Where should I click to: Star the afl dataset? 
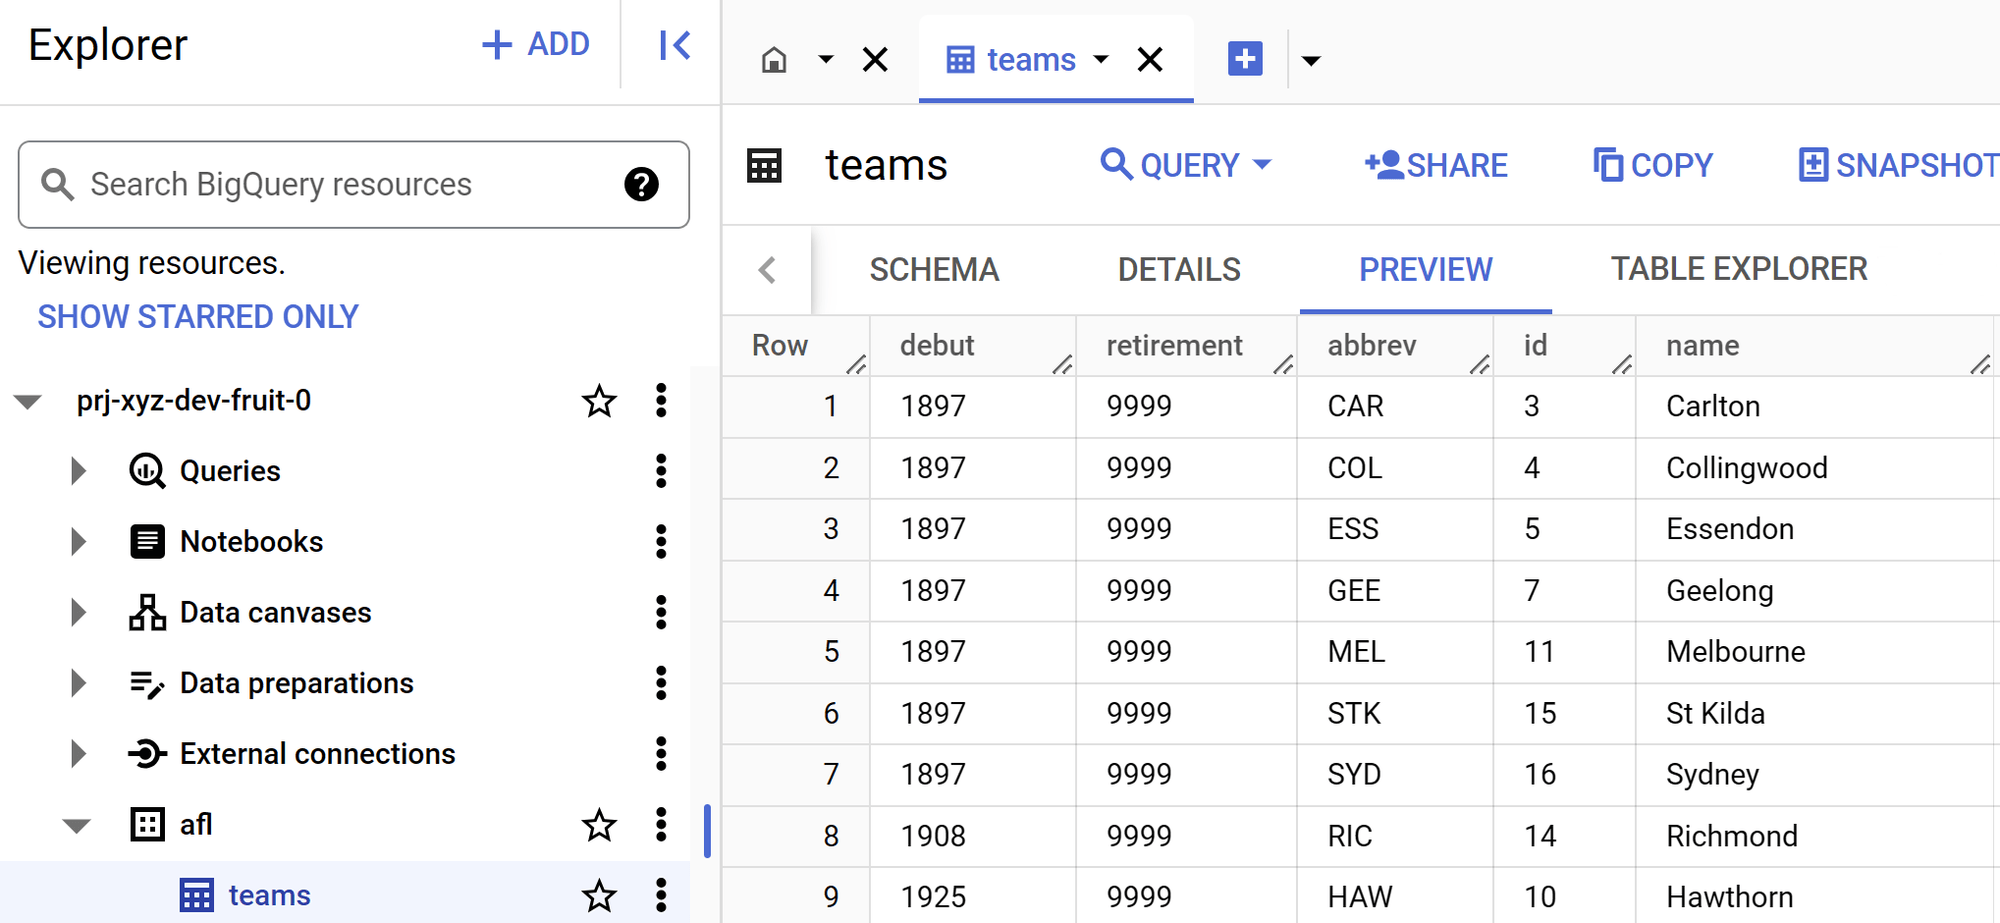[598, 825]
